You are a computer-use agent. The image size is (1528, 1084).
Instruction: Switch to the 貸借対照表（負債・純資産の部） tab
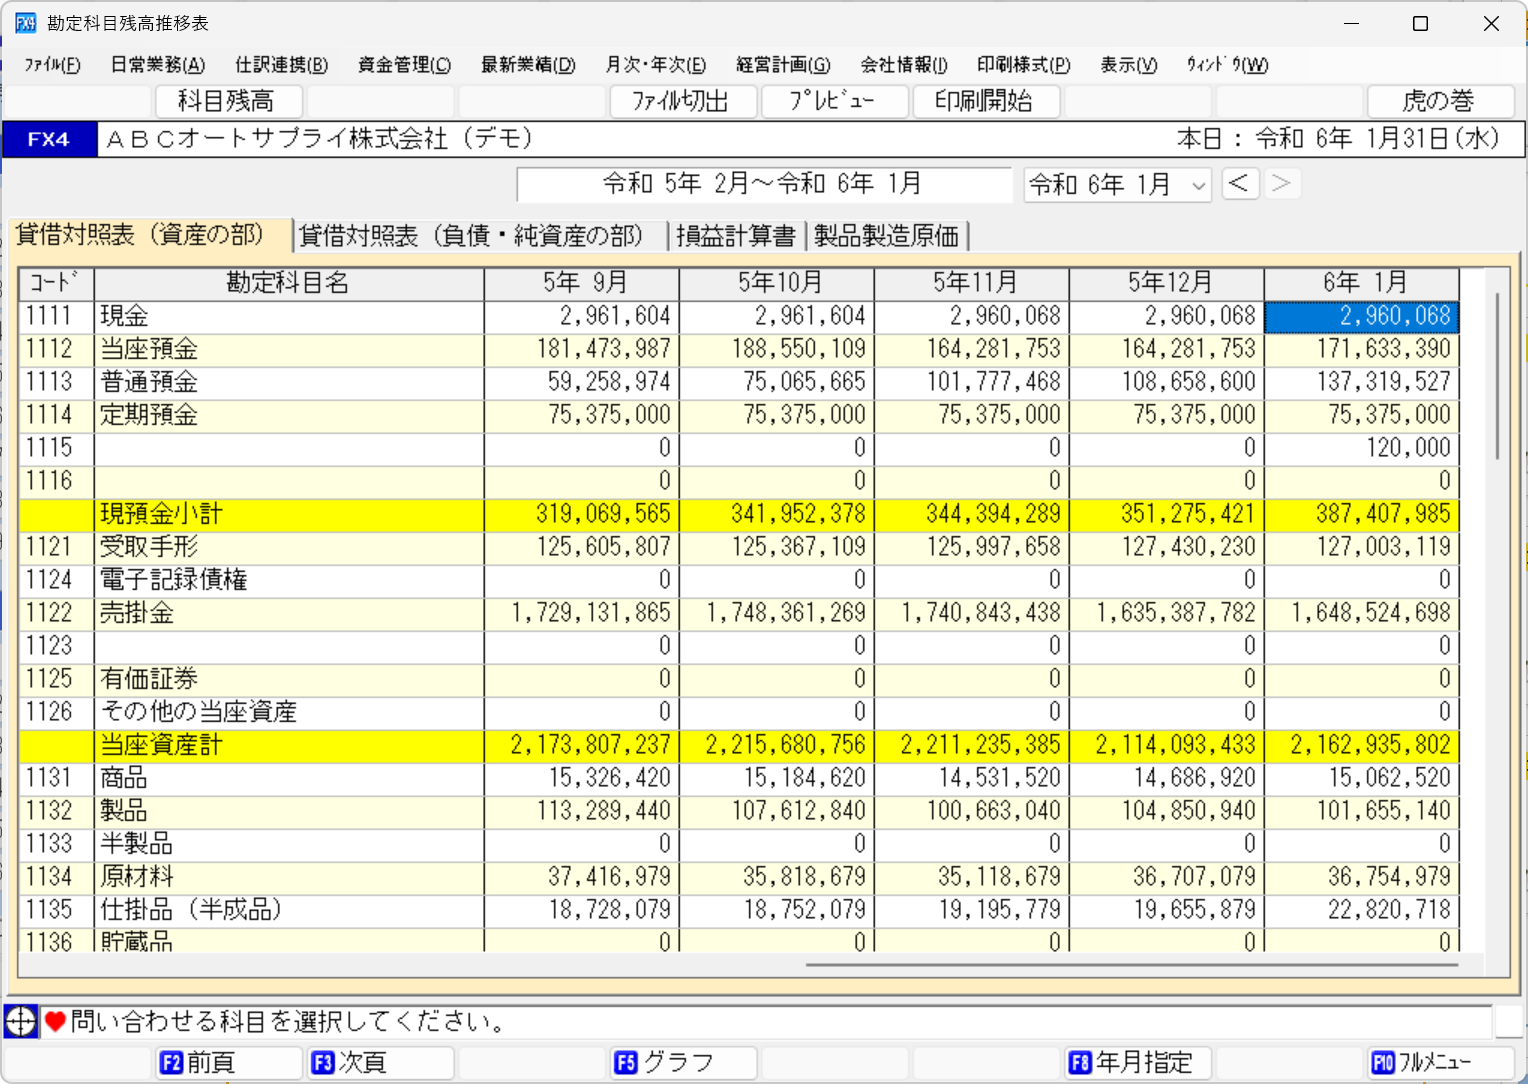pyautogui.click(x=470, y=236)
